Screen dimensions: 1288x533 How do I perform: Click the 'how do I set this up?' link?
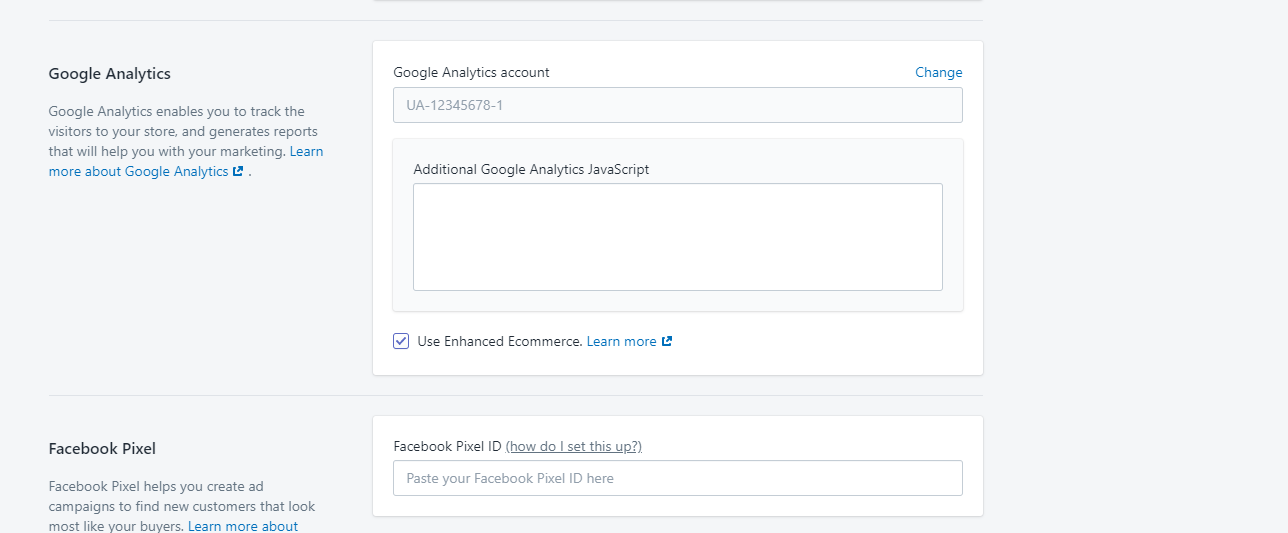[574, 446]
